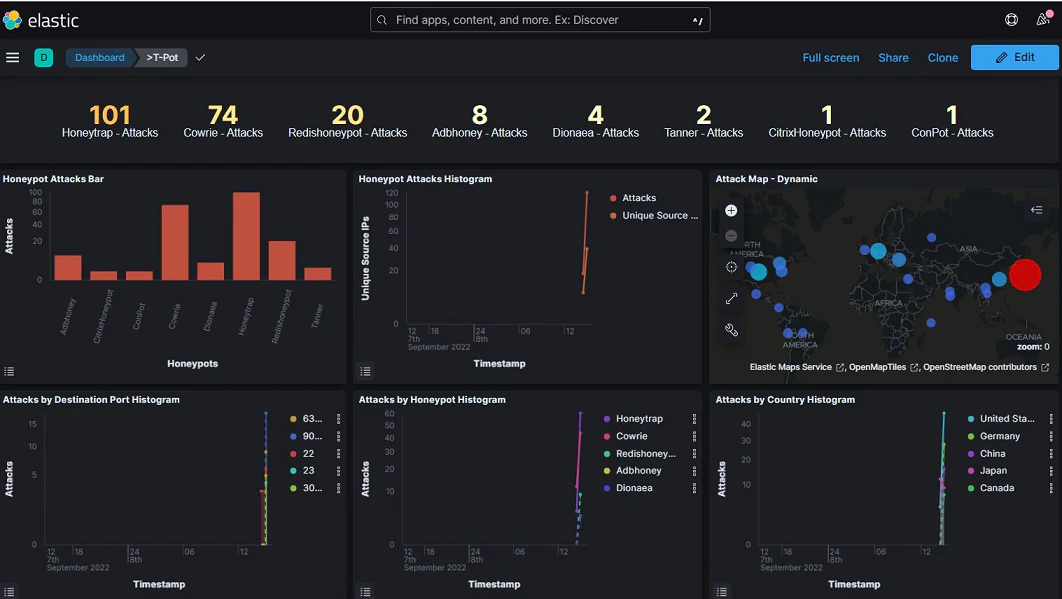This screenshot has width=1062, height=599.
Task: Click the Attacks legend color dot
Action: [x=613, y=198]
